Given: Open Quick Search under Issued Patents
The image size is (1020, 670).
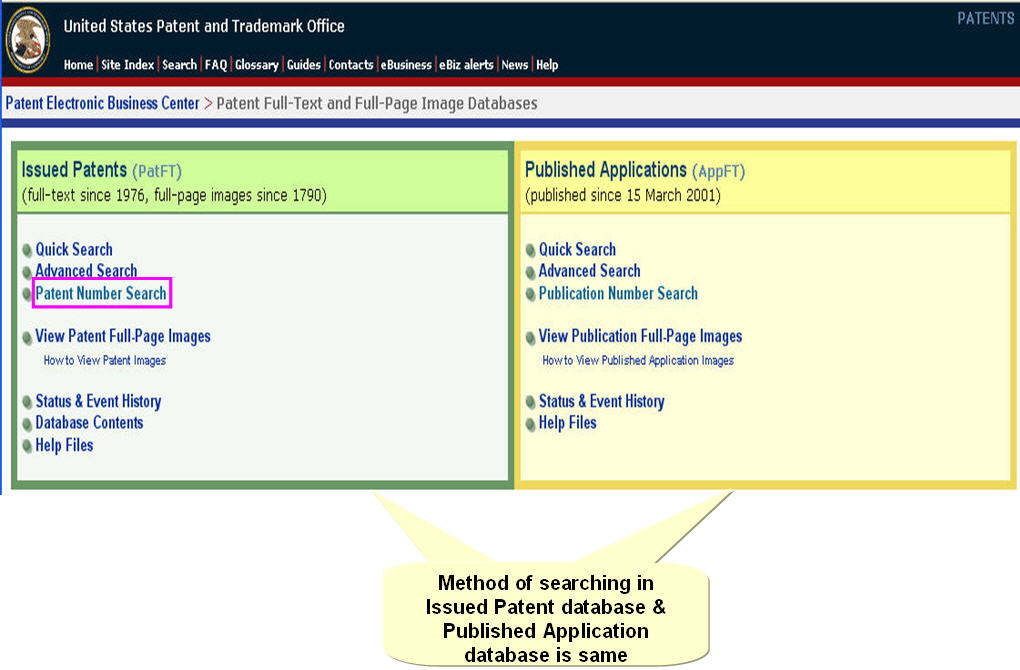Looking at the screenshot, I should click(x=74, y=249).
